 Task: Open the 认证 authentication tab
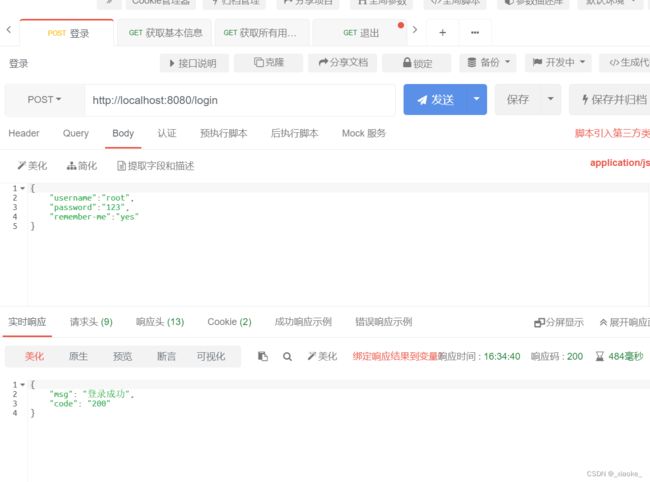click(x=167, y=133)
